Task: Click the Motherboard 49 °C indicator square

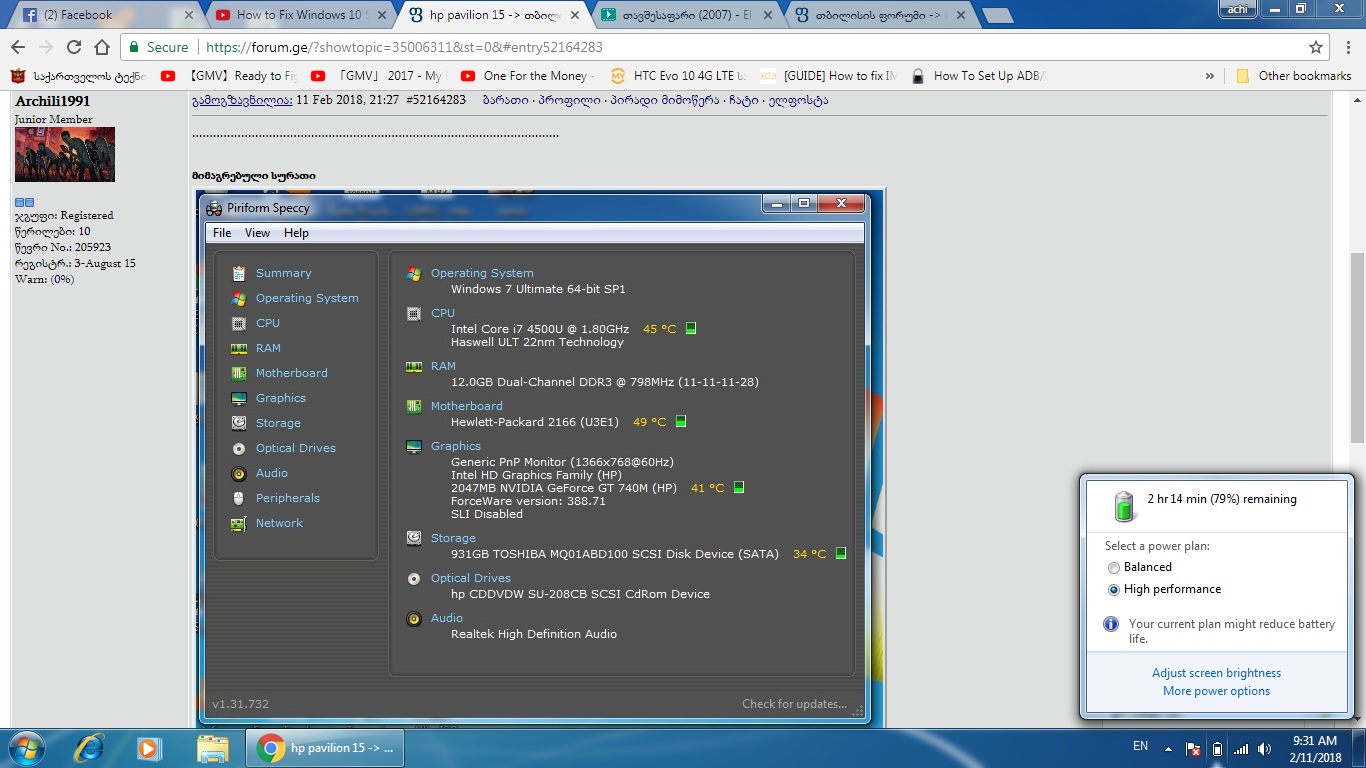Action: [681, 421]
